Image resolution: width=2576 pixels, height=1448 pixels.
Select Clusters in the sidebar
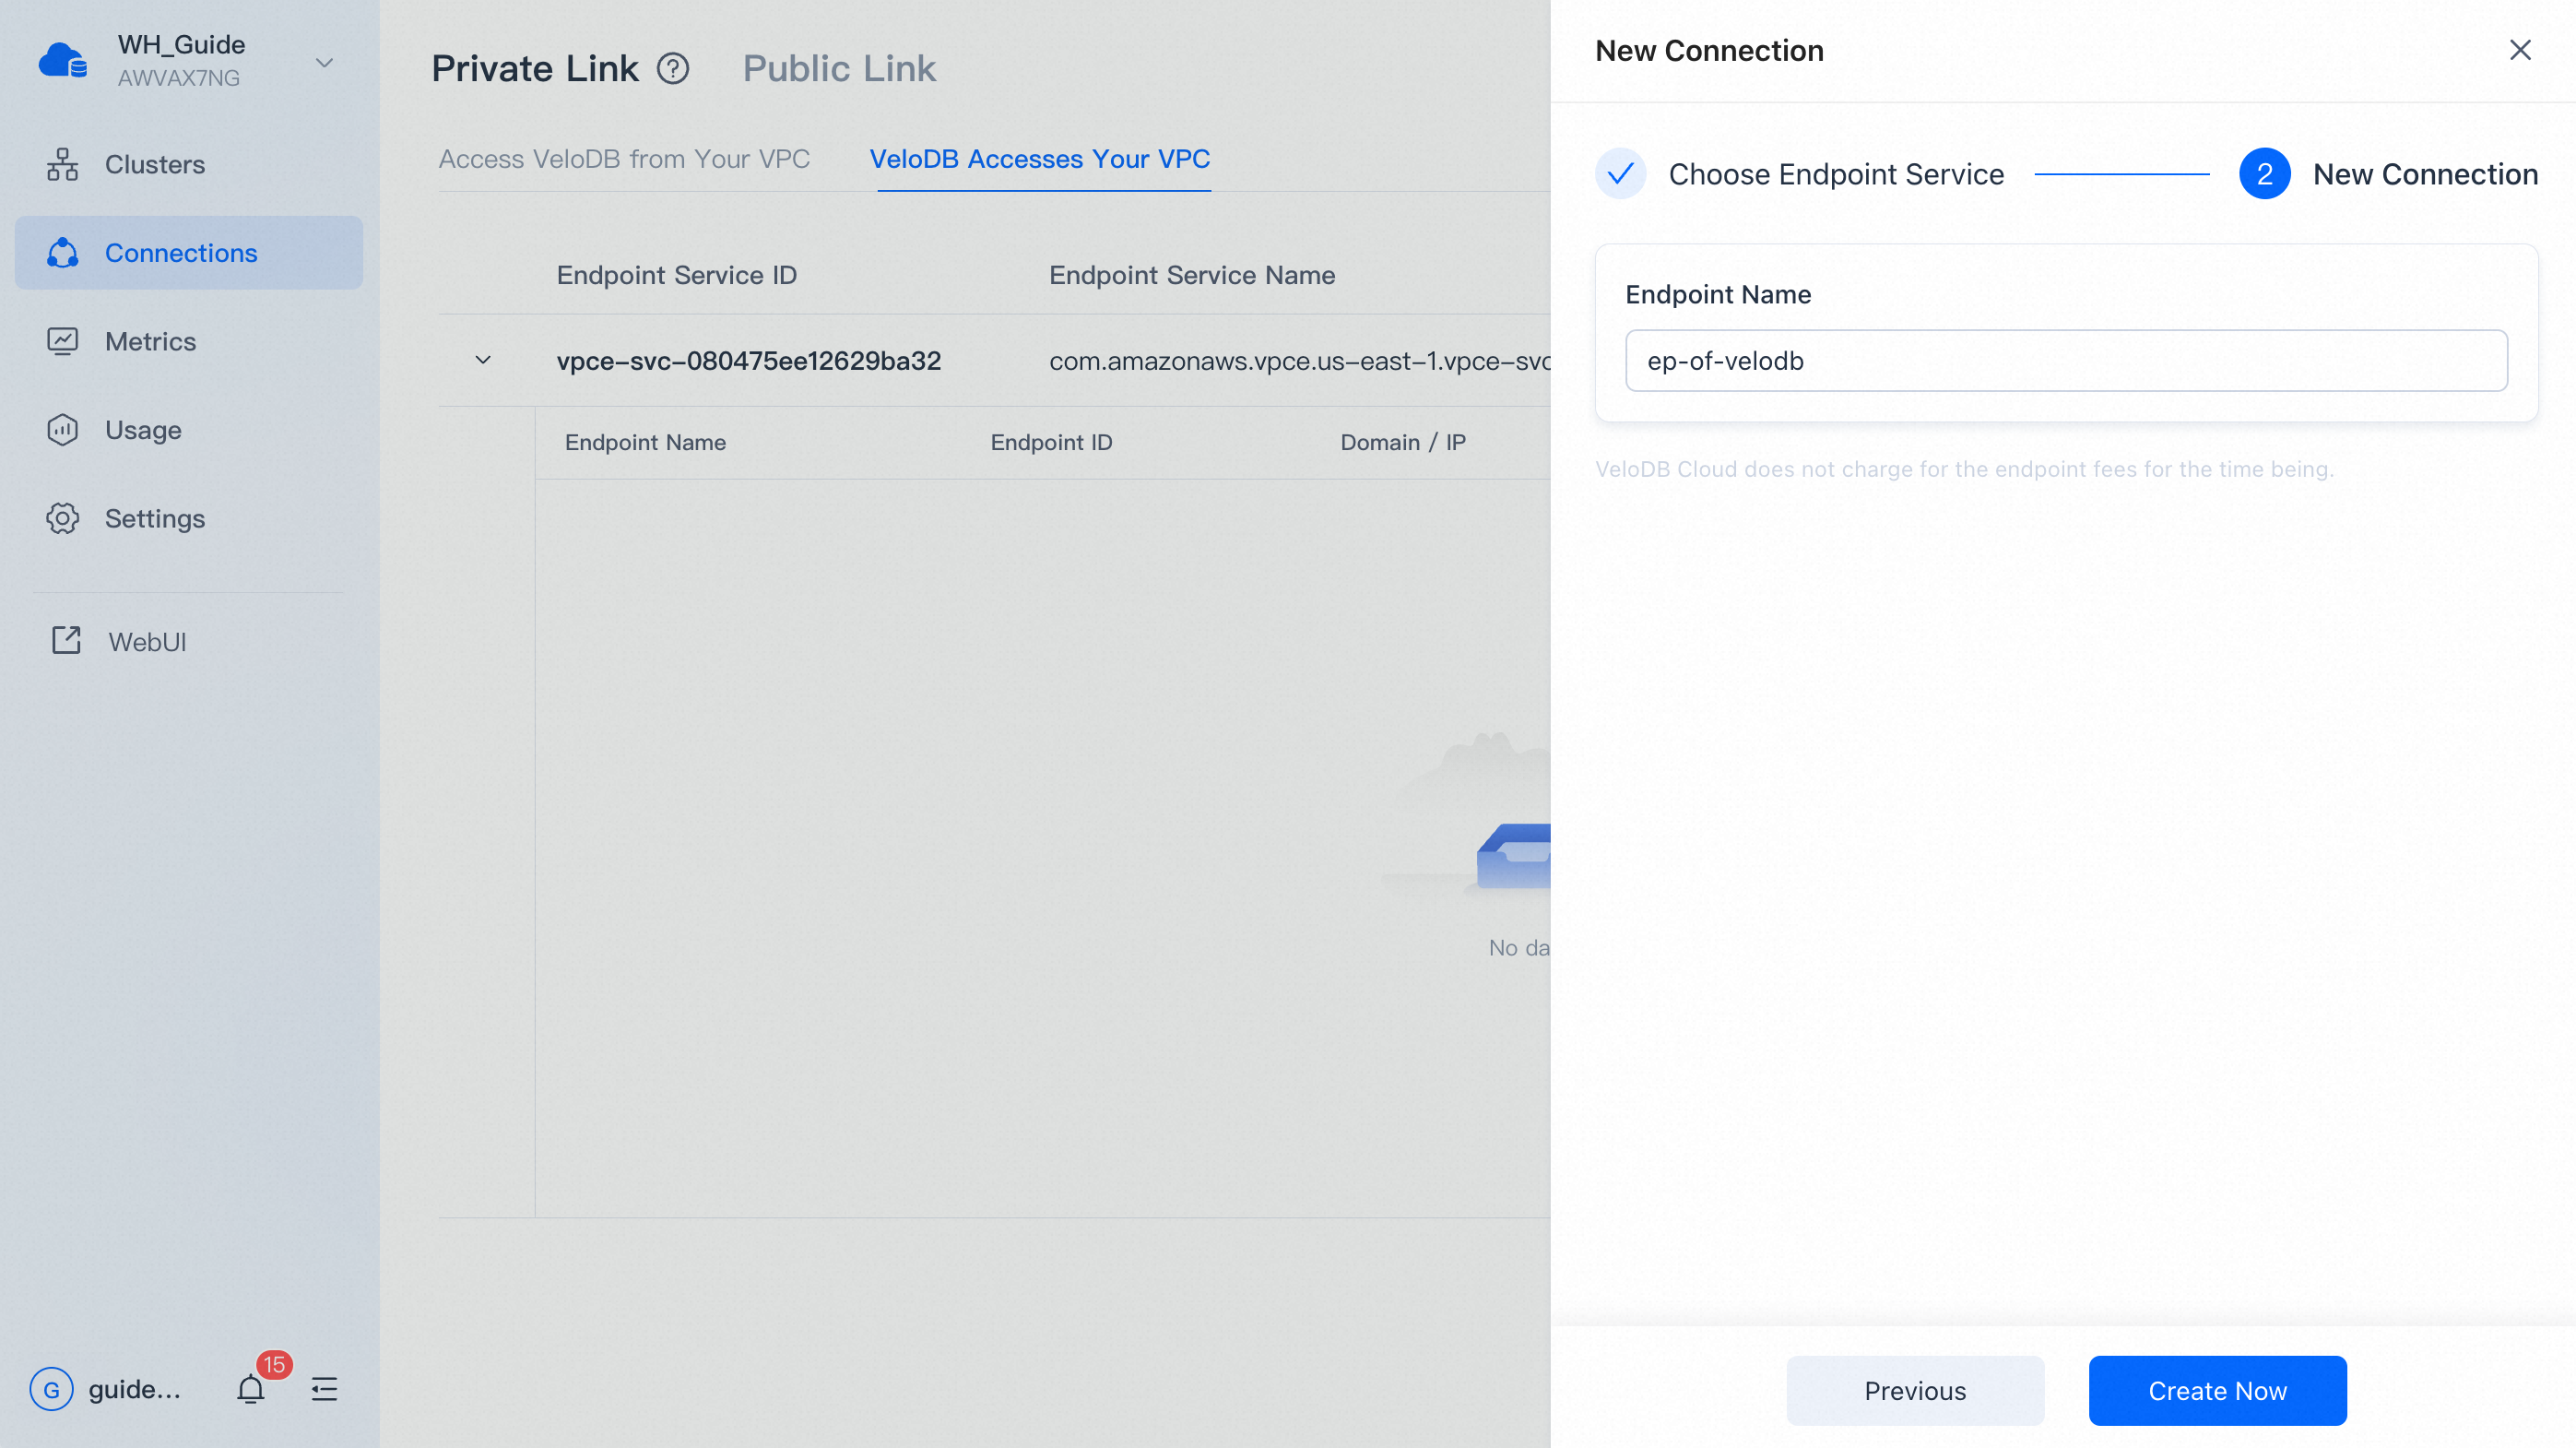[x=154, y=164]
